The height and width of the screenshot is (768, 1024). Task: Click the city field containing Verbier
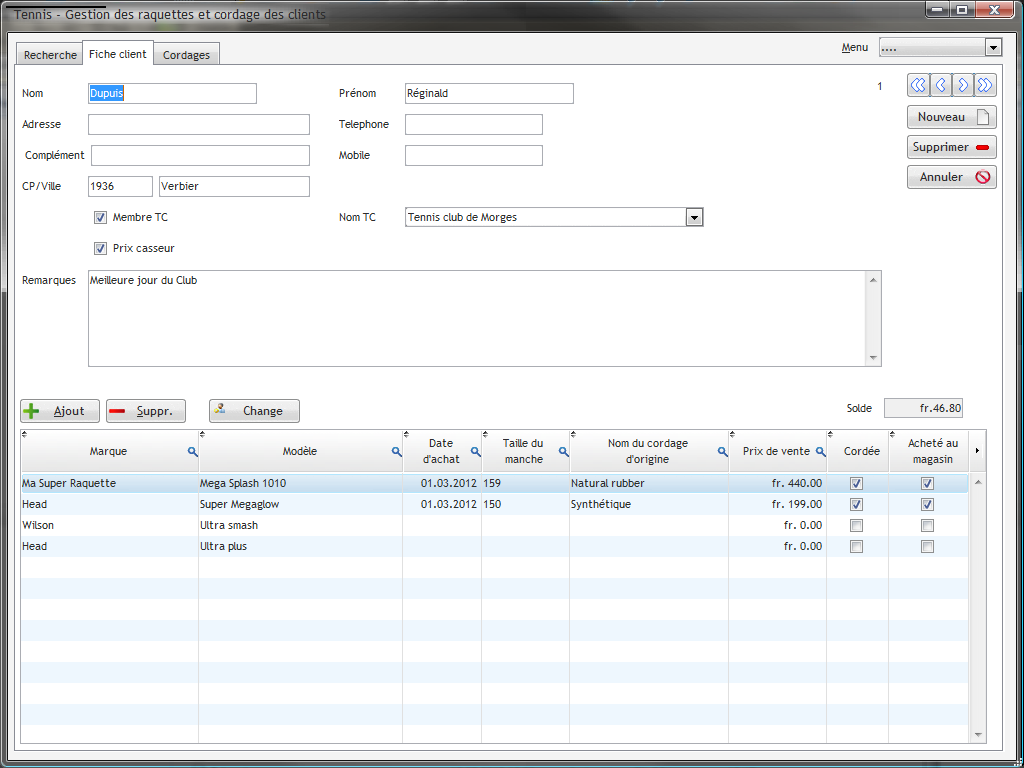pyautogui.click(x=234, y=186)
